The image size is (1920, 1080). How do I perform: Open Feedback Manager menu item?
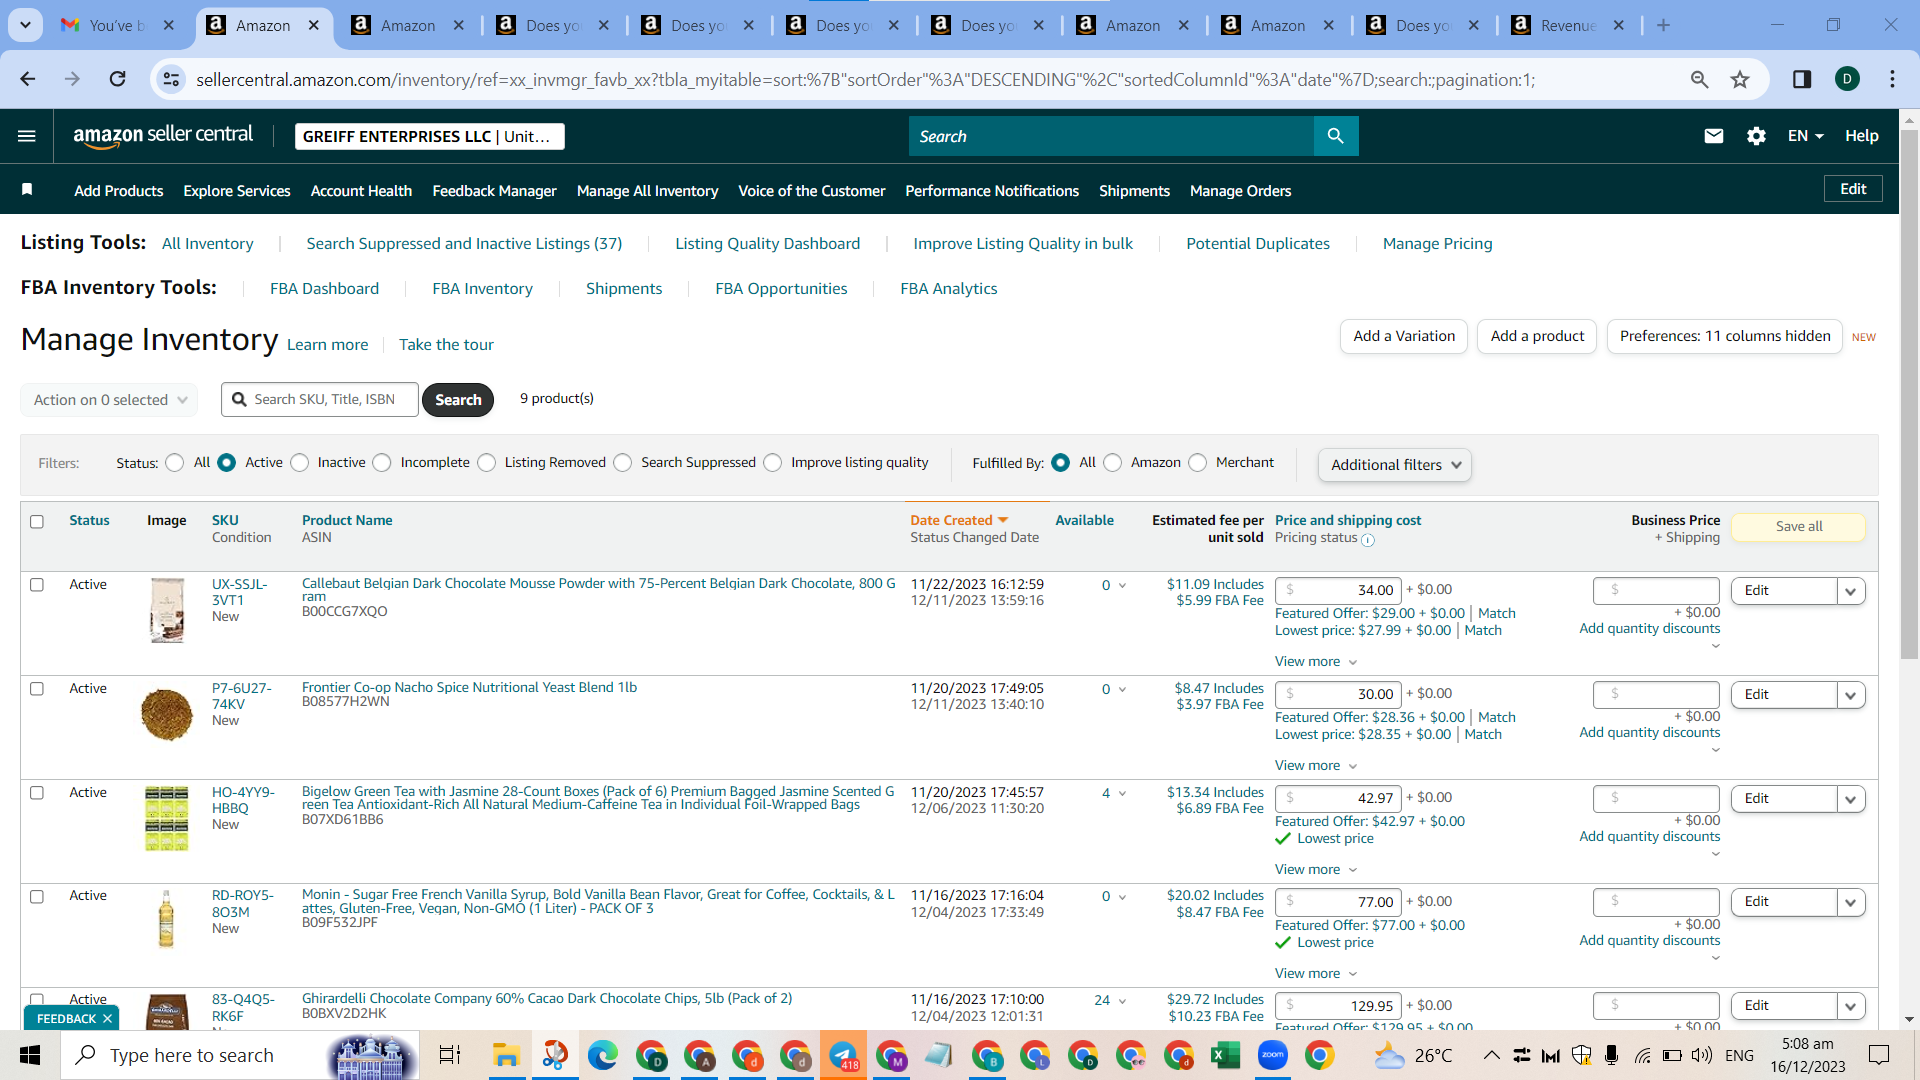pos(494,191)
